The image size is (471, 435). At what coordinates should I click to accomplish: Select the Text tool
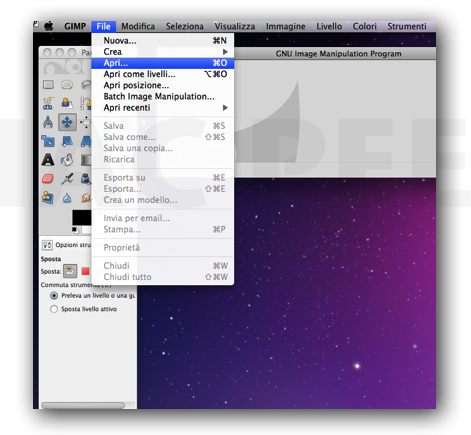click(48, 160)
